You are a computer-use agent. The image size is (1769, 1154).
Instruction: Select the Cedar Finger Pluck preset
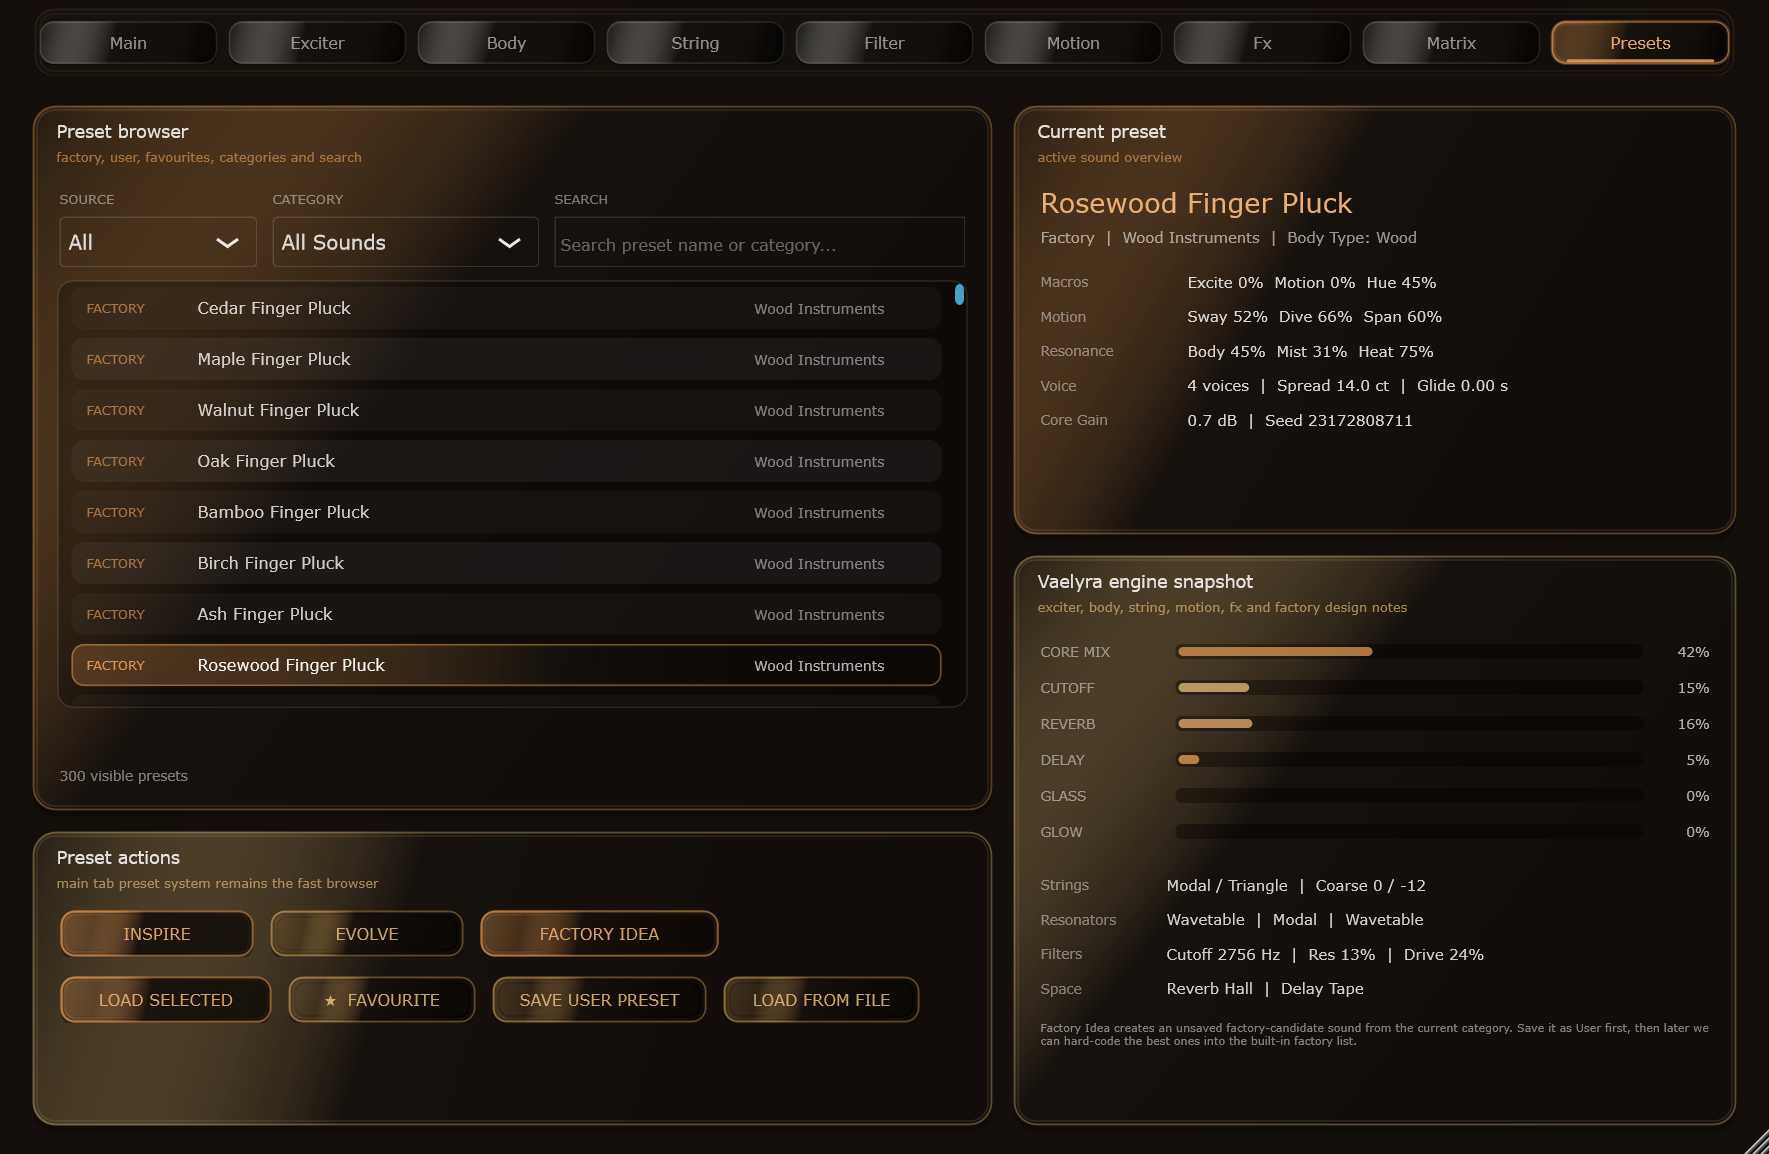tap(506, 308)
